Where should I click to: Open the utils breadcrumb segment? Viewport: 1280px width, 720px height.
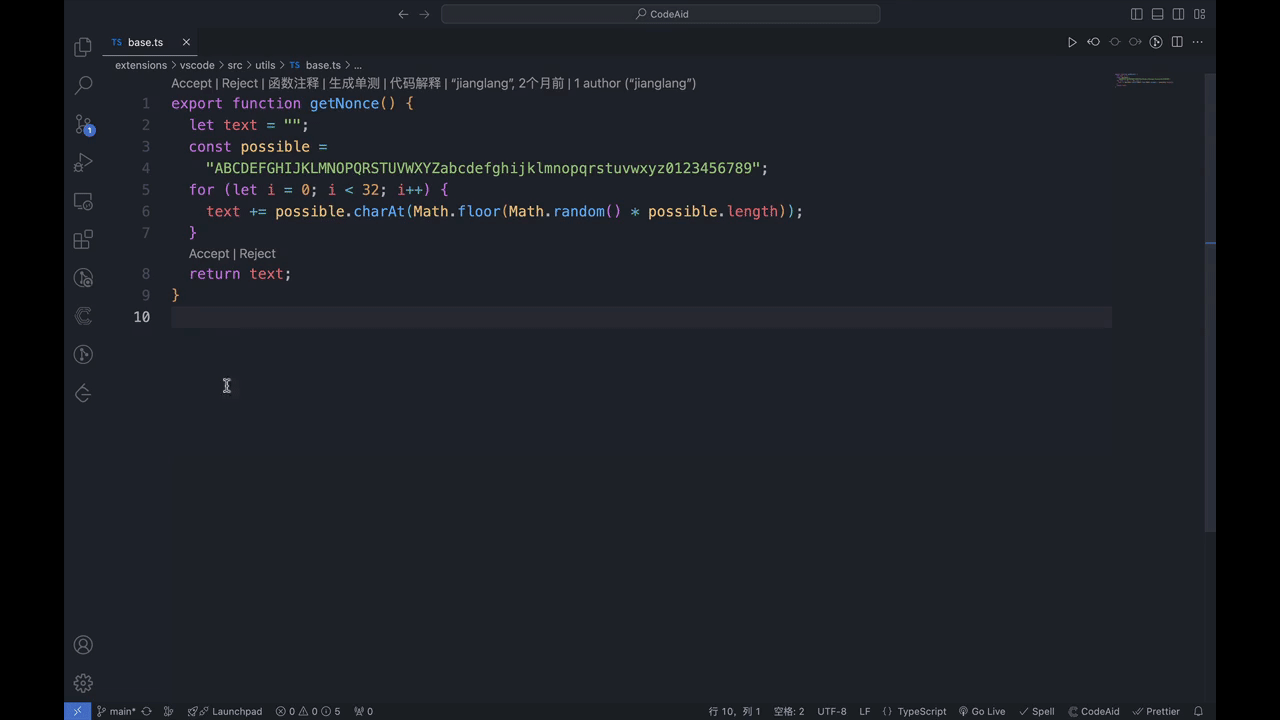(265, 65)
